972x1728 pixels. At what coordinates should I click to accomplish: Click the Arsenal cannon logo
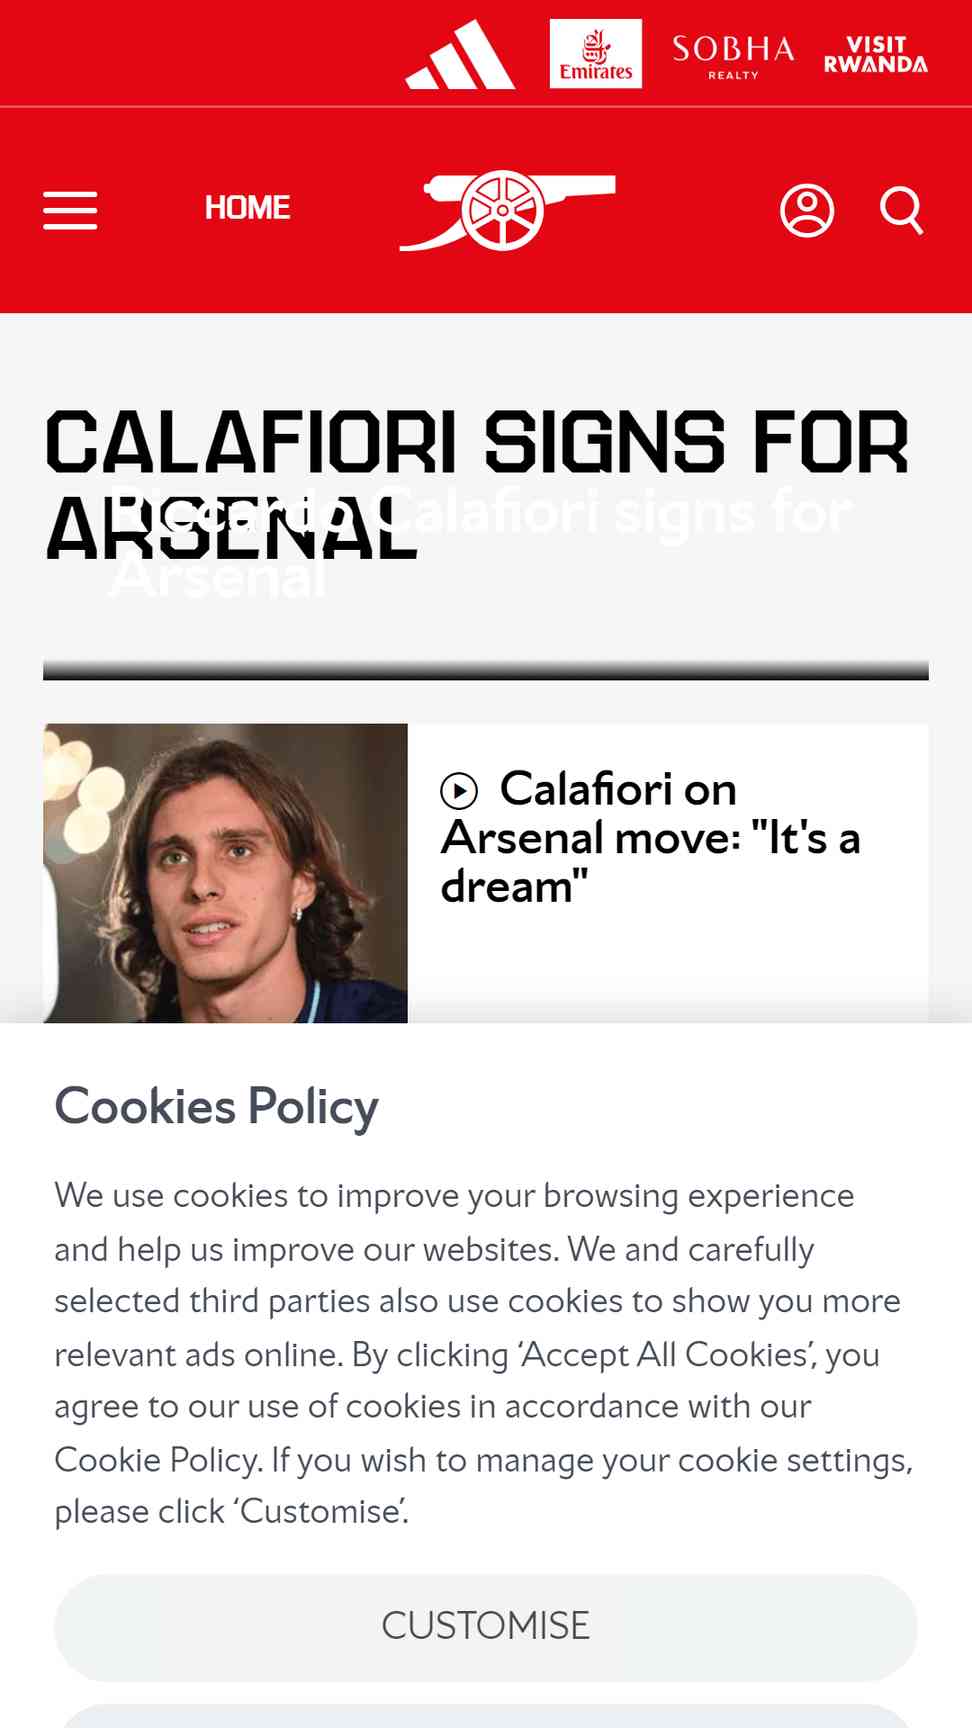tap(508, 210)
